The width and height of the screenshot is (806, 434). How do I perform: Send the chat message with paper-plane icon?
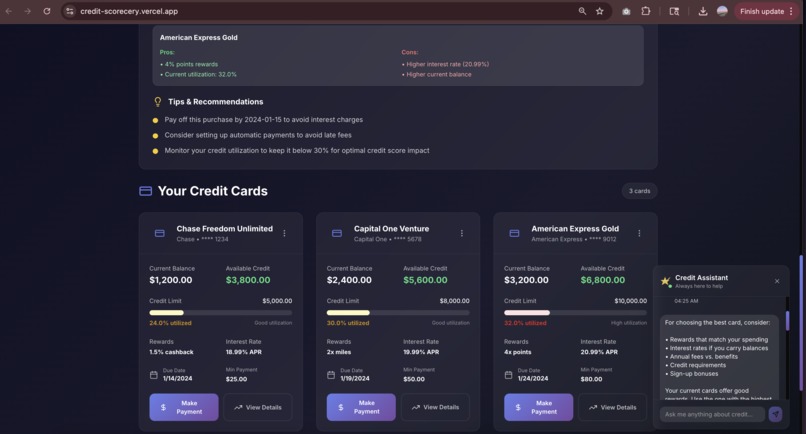pyautogui.click(x=775, y=414)
